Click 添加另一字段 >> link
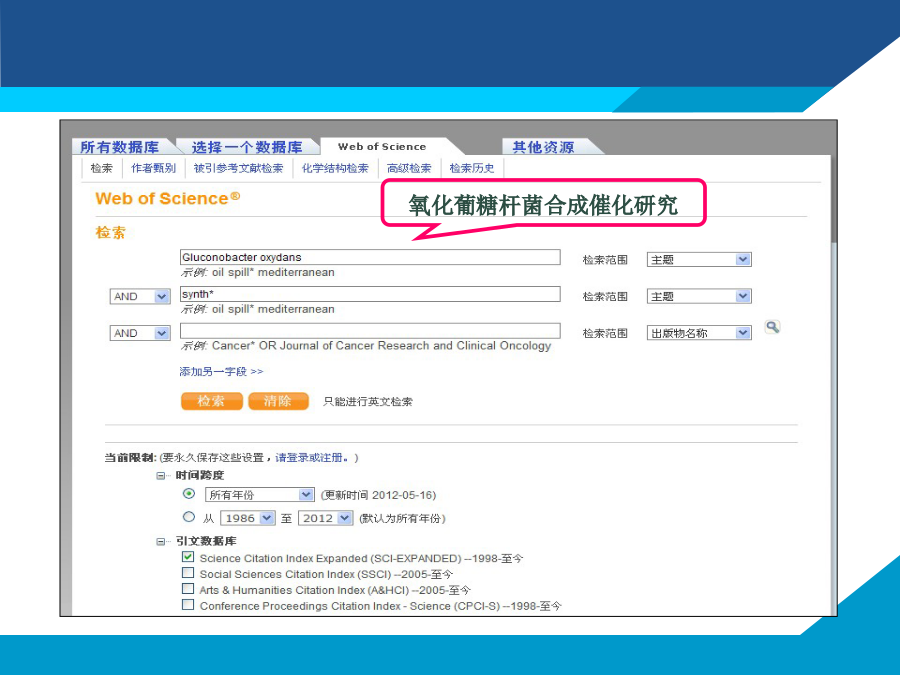Viewport: 900px width, 675px height. click(221, 371)
